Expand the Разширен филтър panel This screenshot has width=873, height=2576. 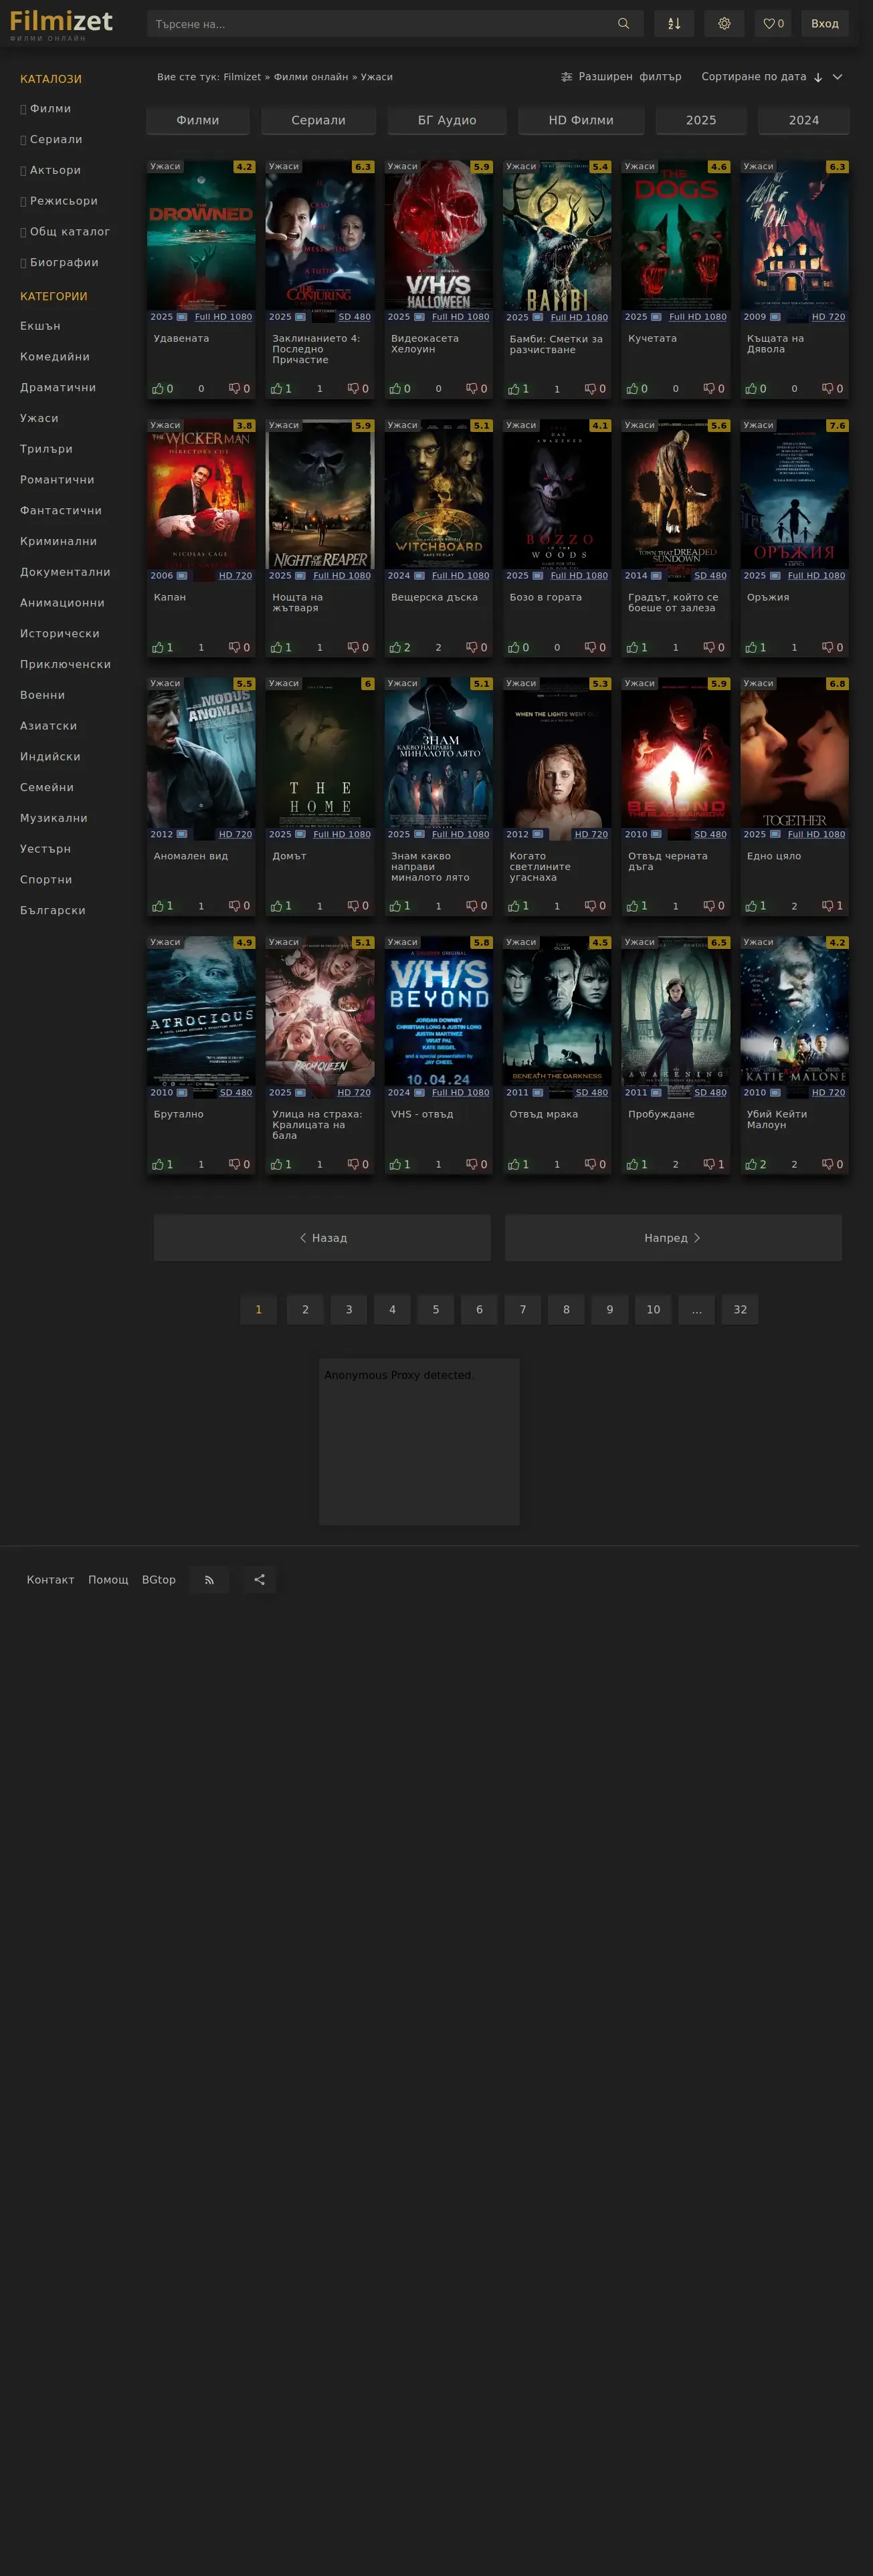tap(621, 77)
